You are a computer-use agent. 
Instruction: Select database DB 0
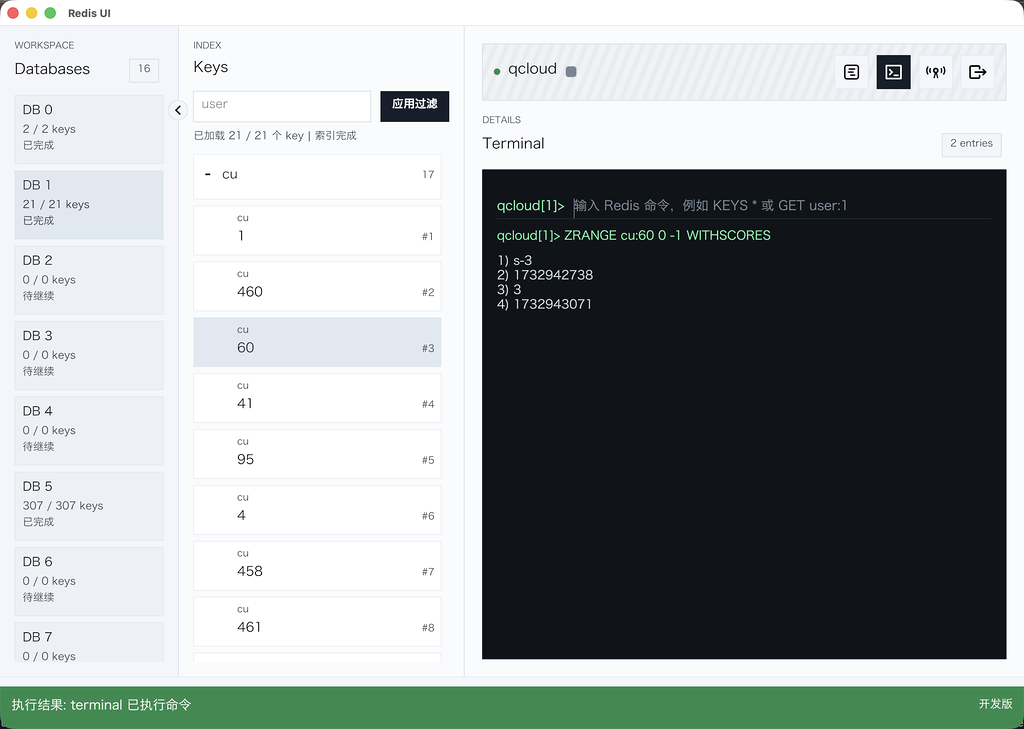[89, 128]
